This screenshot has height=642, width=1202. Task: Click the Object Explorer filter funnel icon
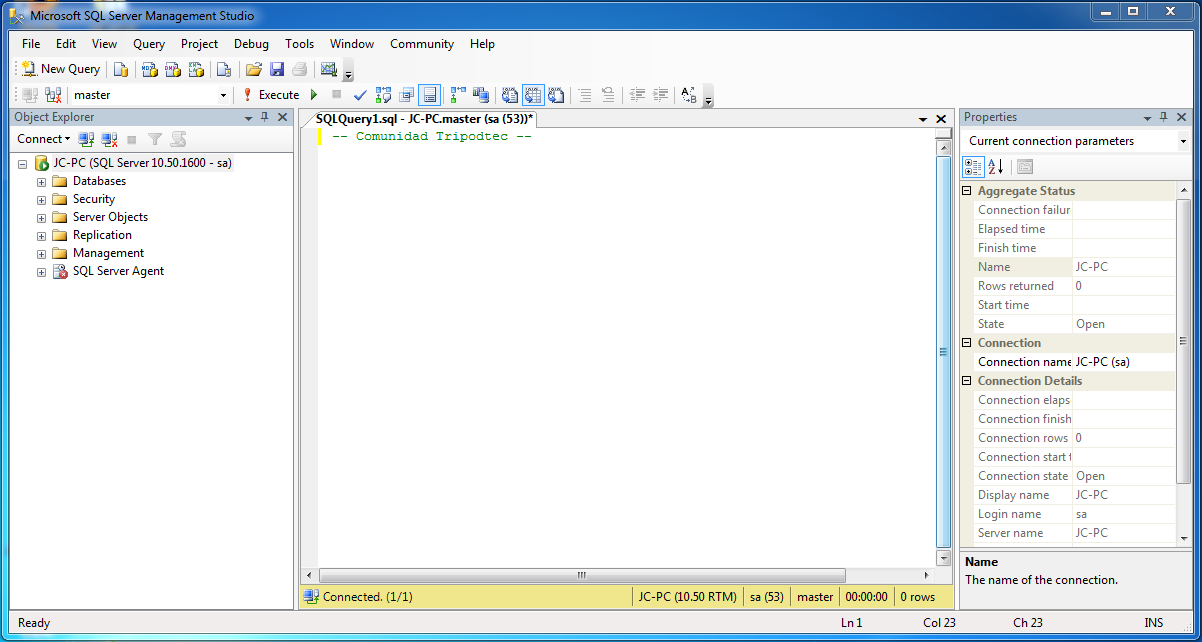tap(155, 139)
